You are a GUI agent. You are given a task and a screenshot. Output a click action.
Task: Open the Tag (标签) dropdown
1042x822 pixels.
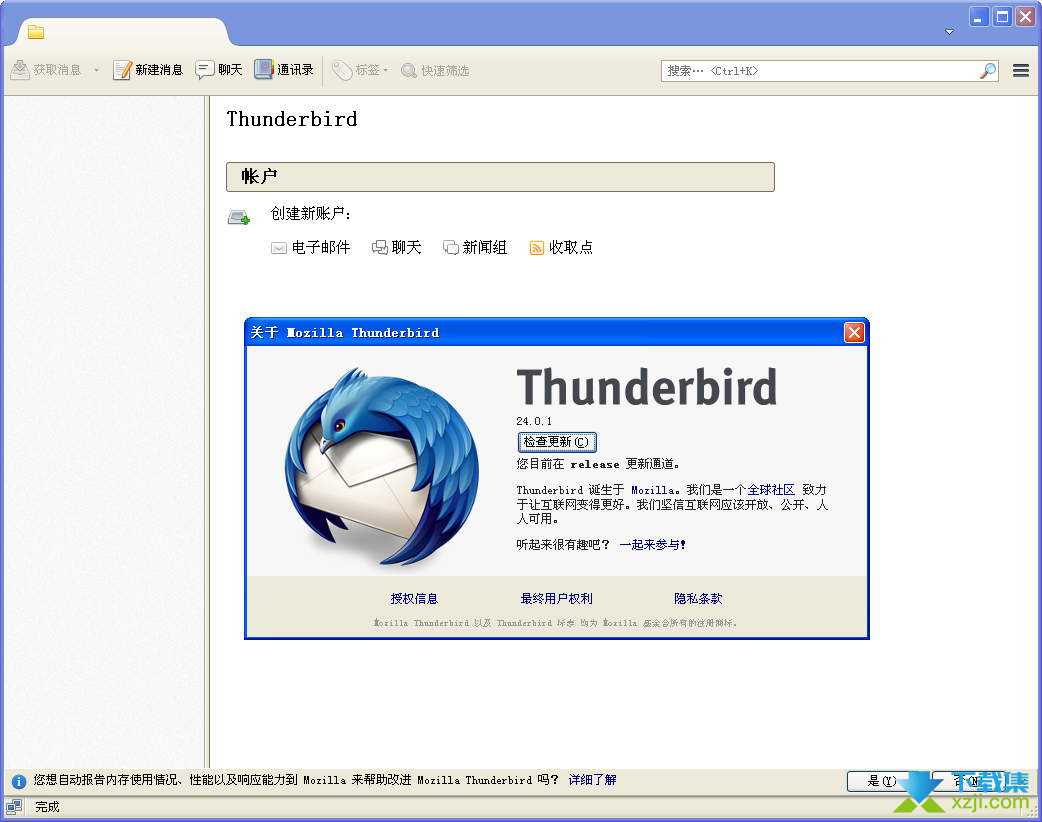click(x=360, y=70)
